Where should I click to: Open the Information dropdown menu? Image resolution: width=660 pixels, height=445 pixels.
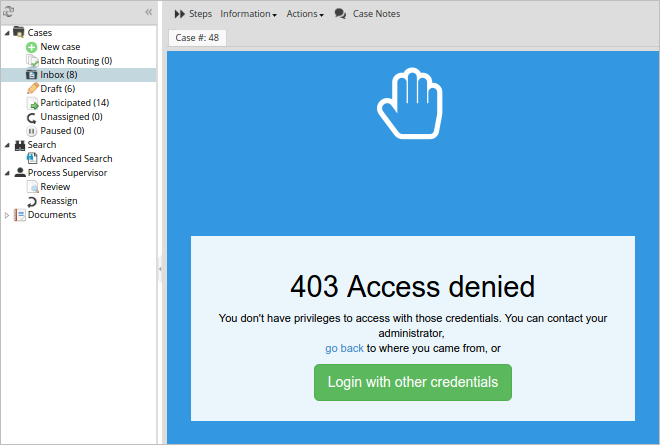pos(248,14)
